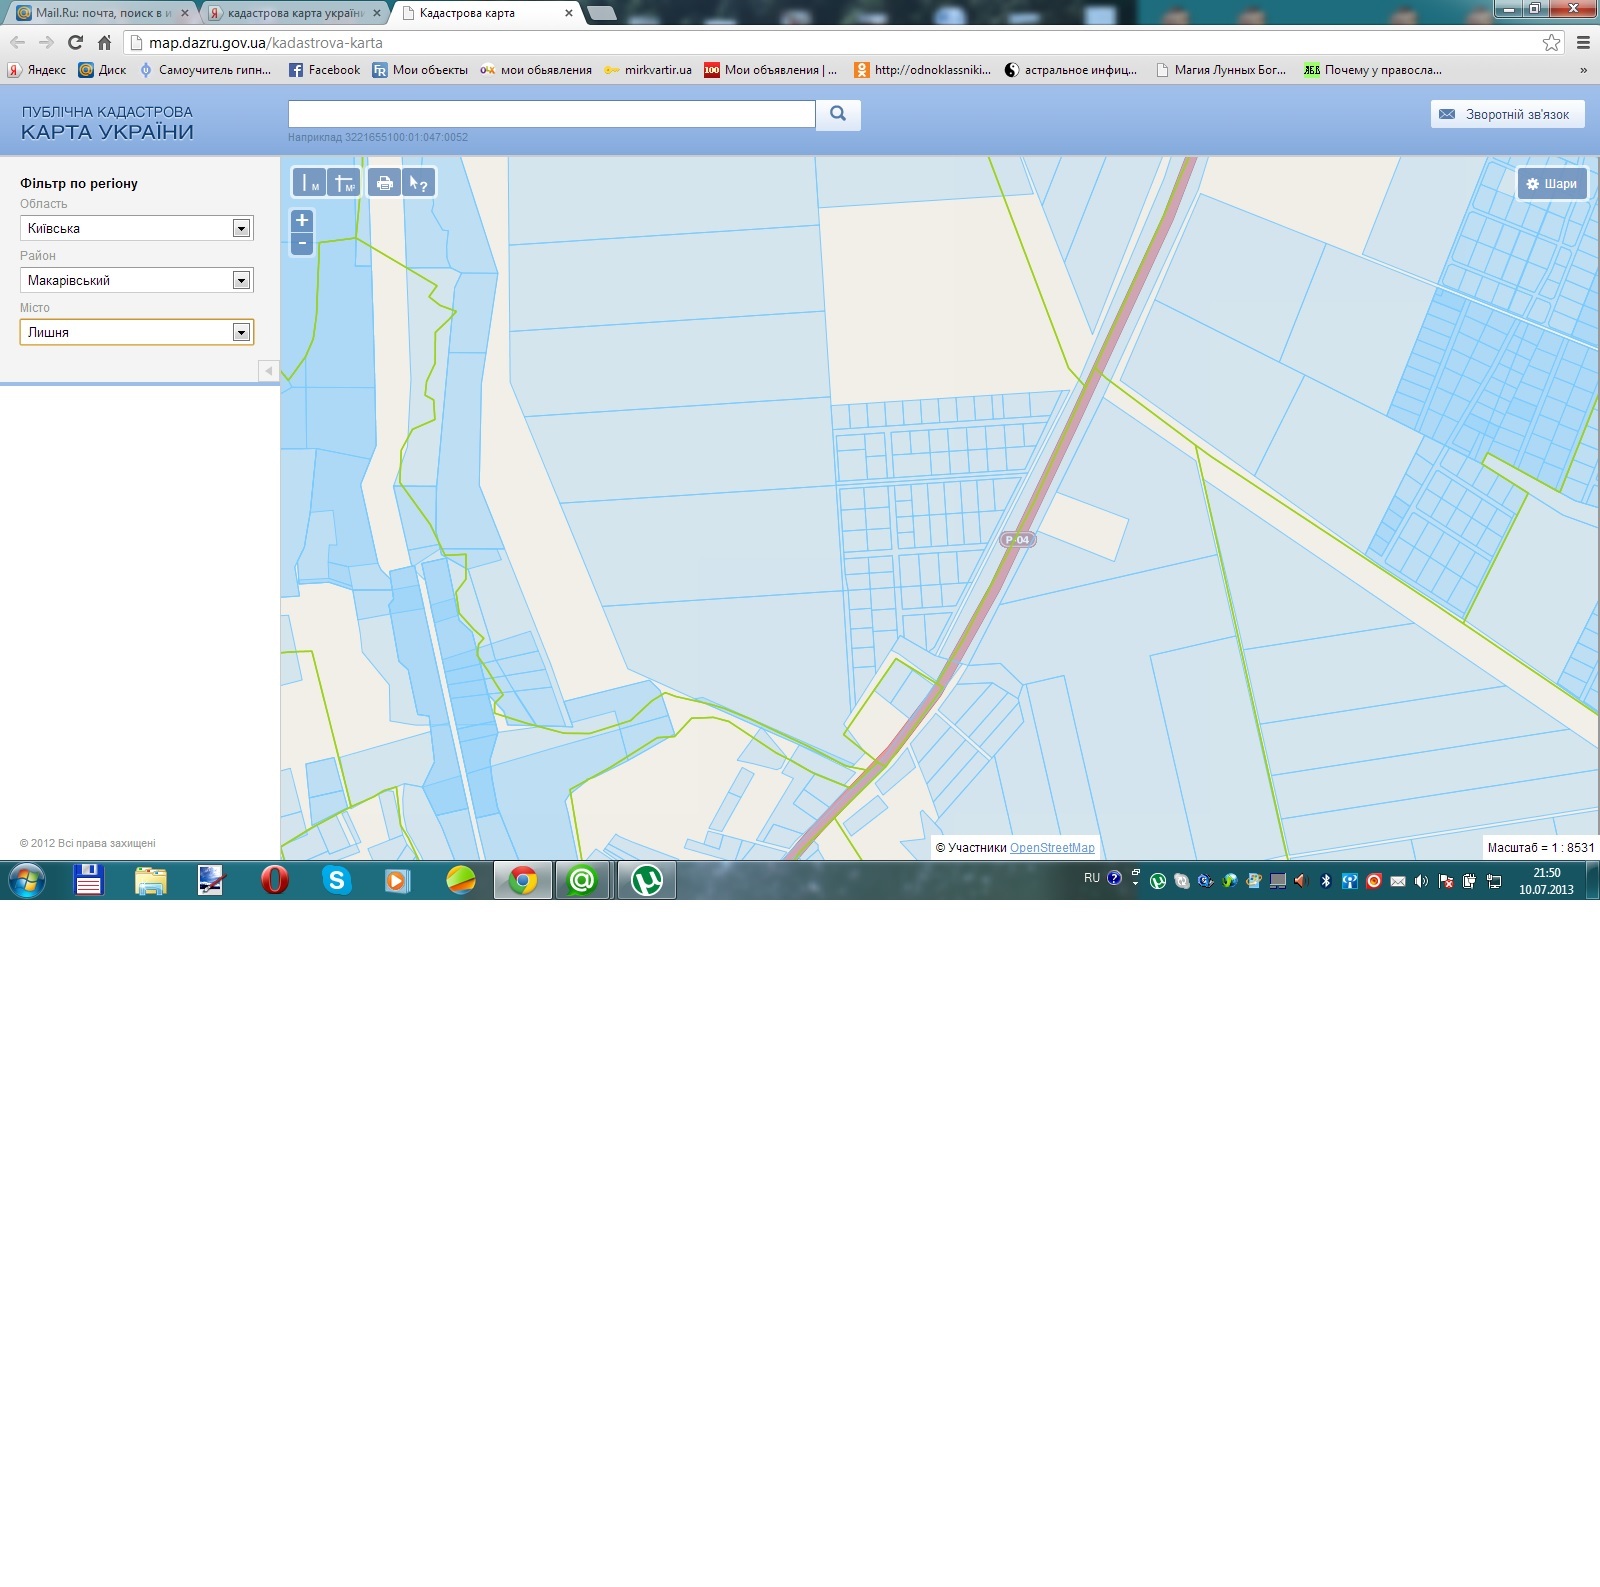1600x1587 pixels.
Task: Open the Місто dropdown showing Лишня
Action: [137, 332]
